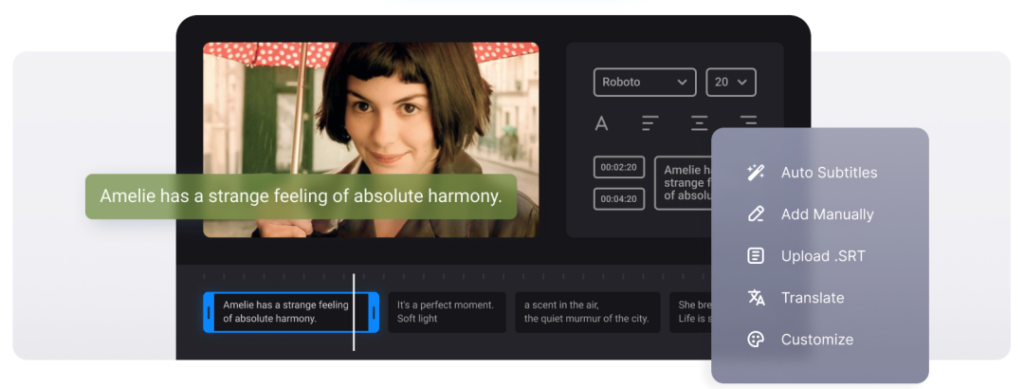Click the document icon beside Upload .SRT
Viewport: 1024px width, 389px height.
tap(756, 256)
